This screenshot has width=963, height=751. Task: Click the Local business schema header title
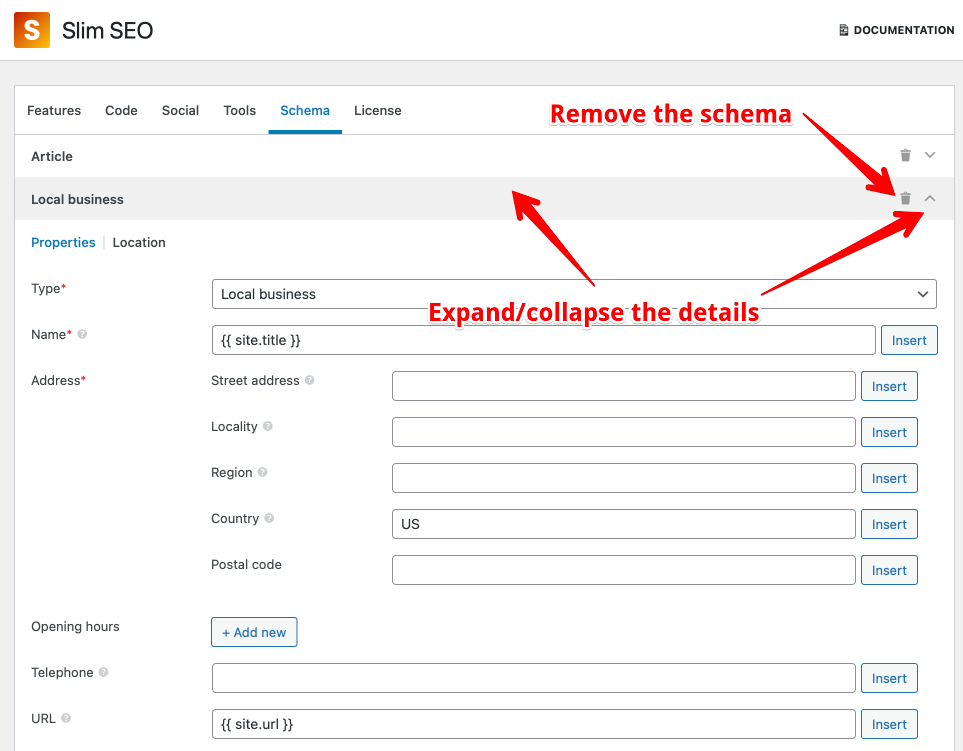point(77,200)
